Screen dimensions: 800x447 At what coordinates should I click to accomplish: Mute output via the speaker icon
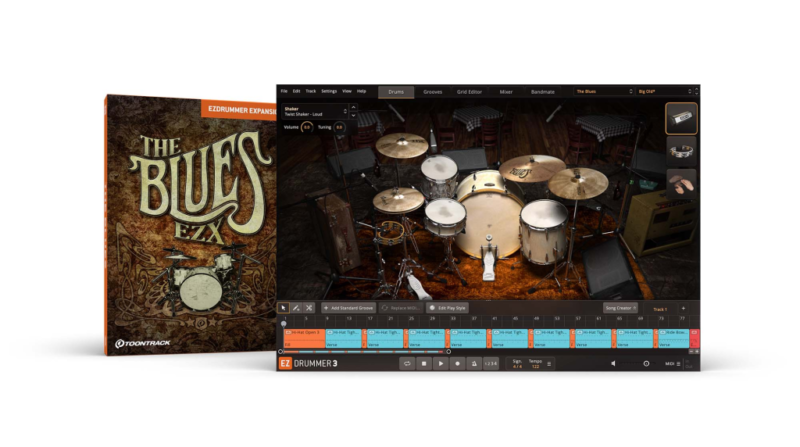[x=613, y=364]
